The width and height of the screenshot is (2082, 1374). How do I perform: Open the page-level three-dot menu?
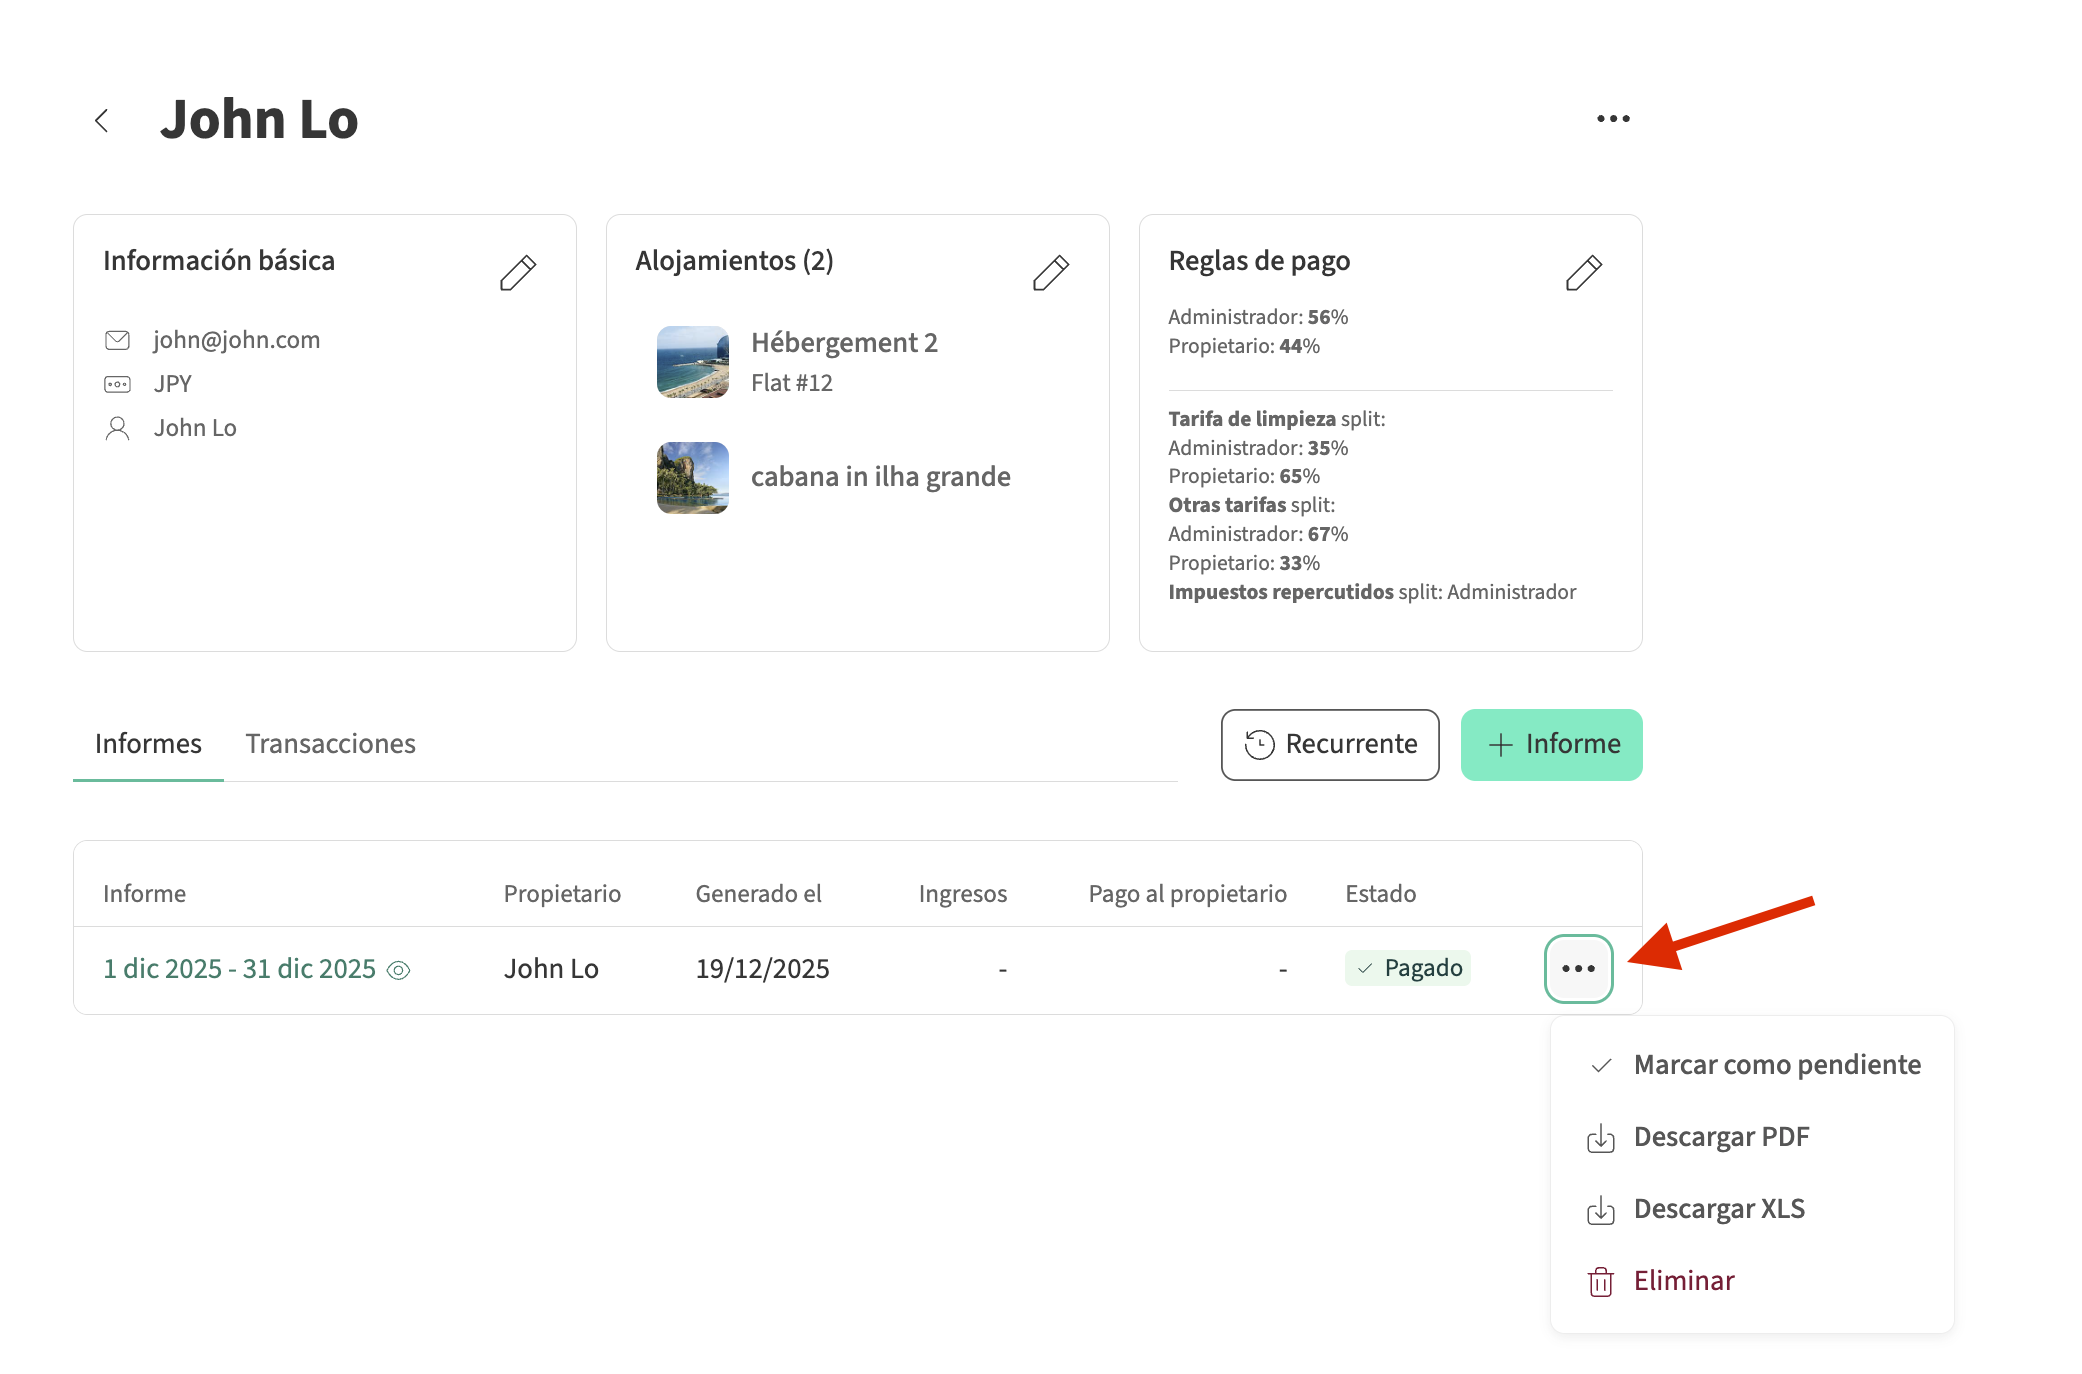click(x=1612, y=119)
